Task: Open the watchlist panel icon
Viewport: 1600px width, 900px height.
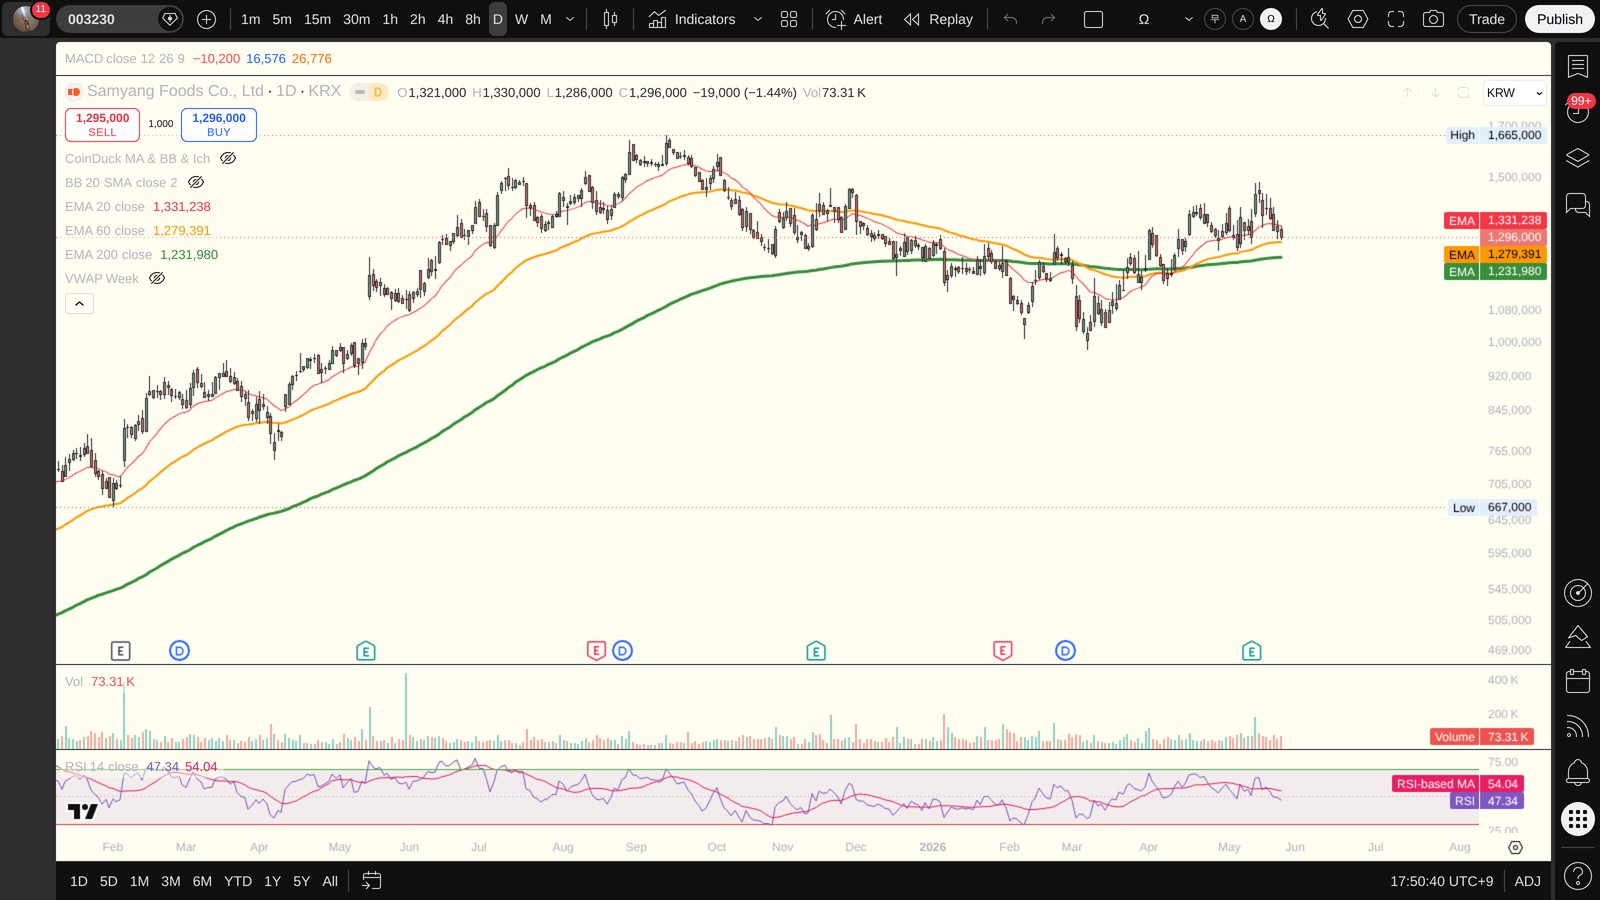Action: click(1578, 66)
